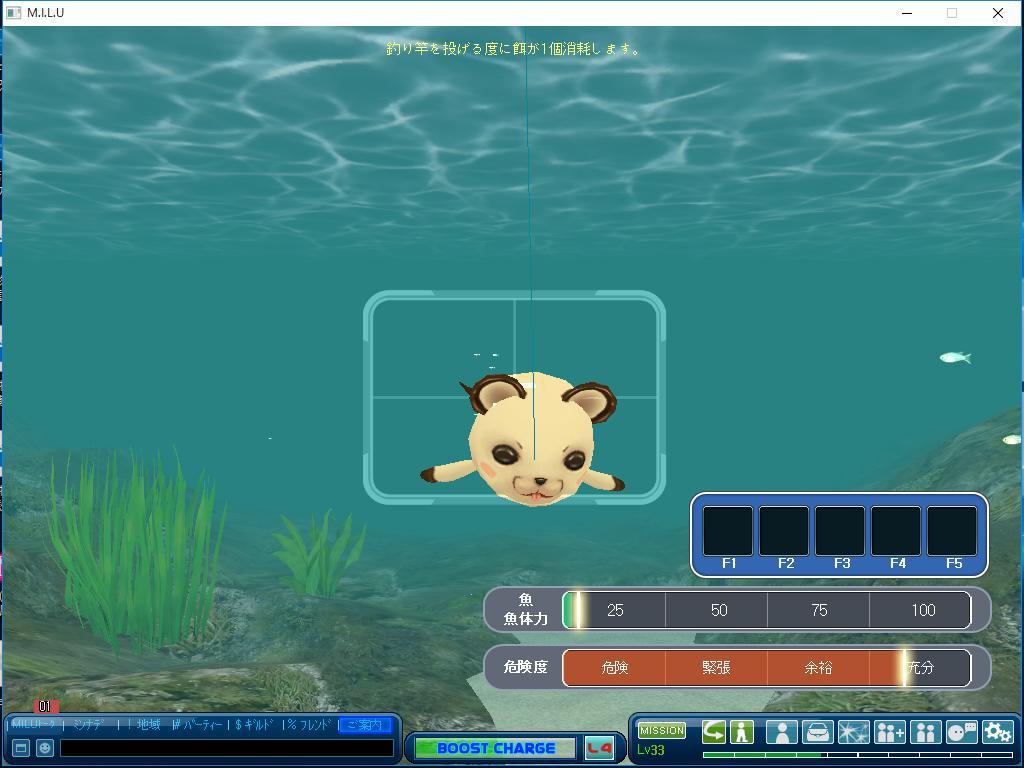This screenshot has width=1024, height=768.
Task: Click the green standing avatar icon
Action: (741, 732)
